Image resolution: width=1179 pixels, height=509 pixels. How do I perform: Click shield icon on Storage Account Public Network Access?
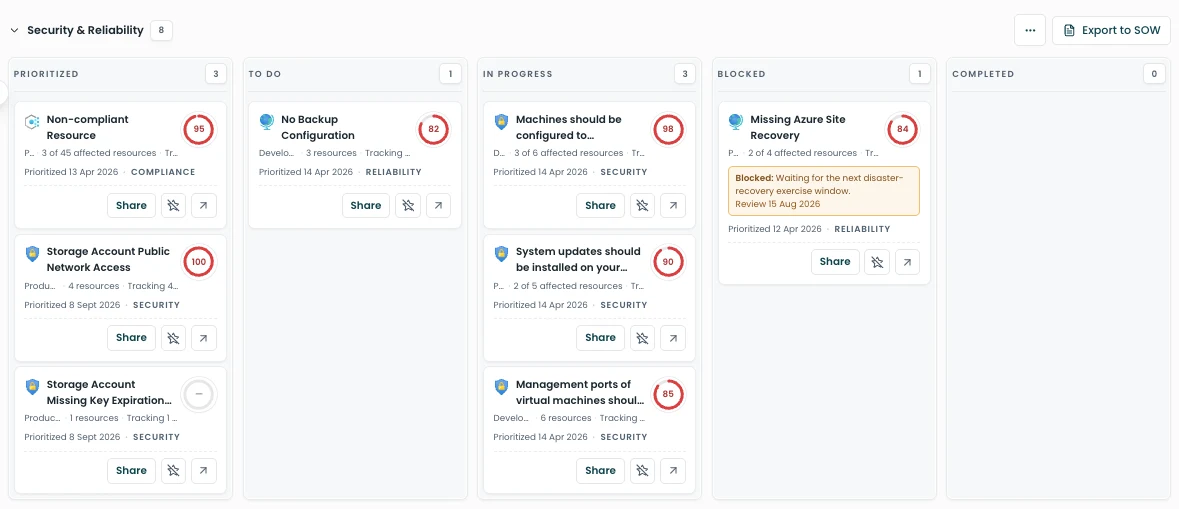(32, 253)
